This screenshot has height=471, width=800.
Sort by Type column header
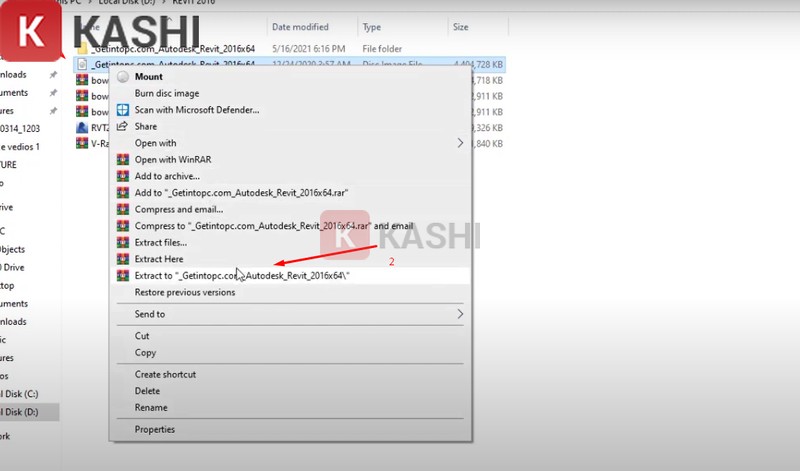372,27
